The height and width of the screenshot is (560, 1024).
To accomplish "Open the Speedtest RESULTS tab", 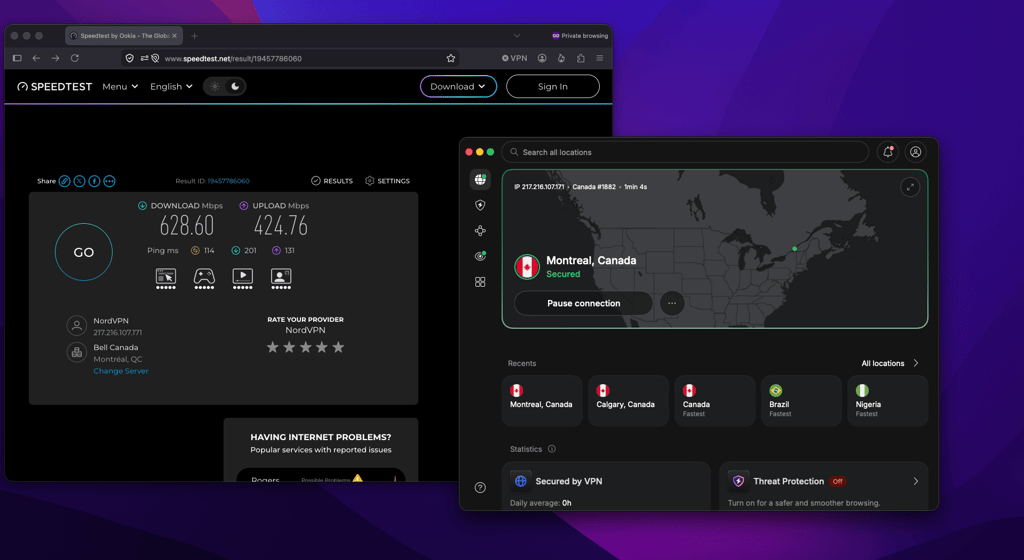I will (x=332, y=181).
